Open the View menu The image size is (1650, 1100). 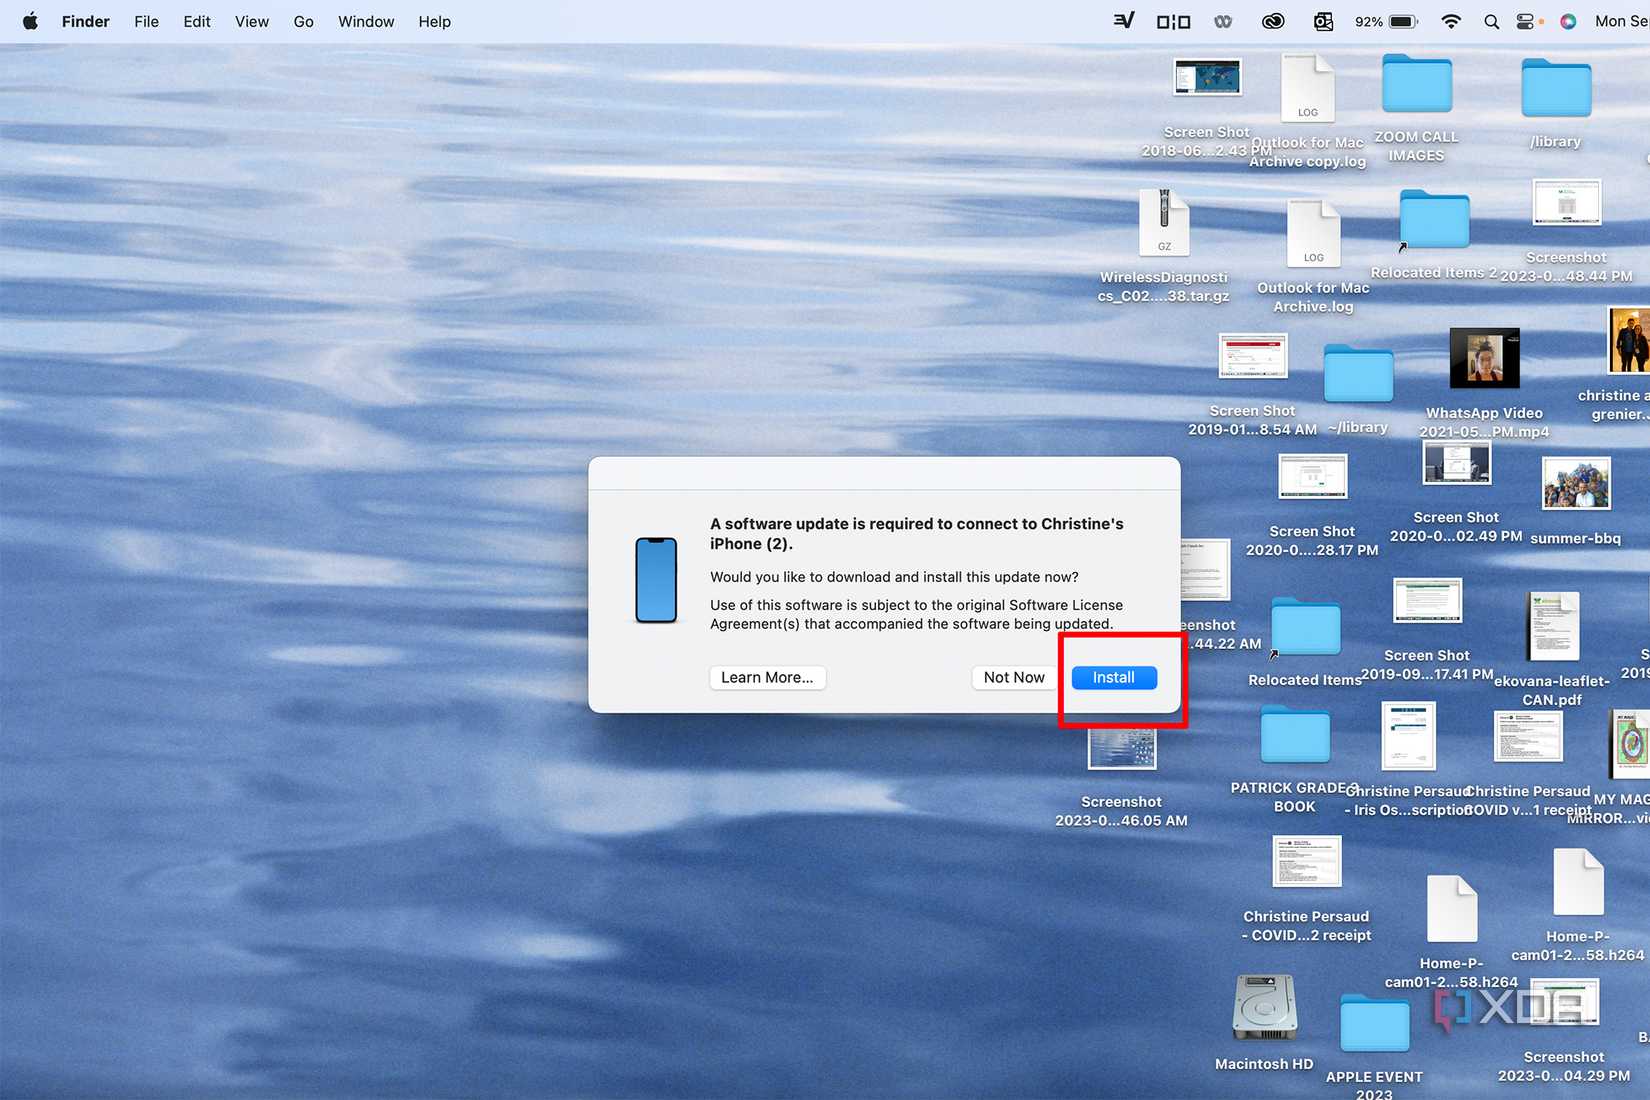click(x=252, y=21)
